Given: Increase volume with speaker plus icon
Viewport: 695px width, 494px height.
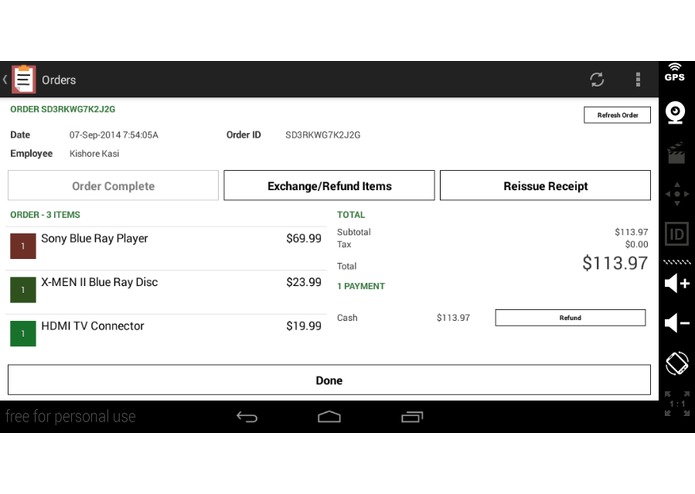Looking at the screenshot, I should (x=677, y=283).
